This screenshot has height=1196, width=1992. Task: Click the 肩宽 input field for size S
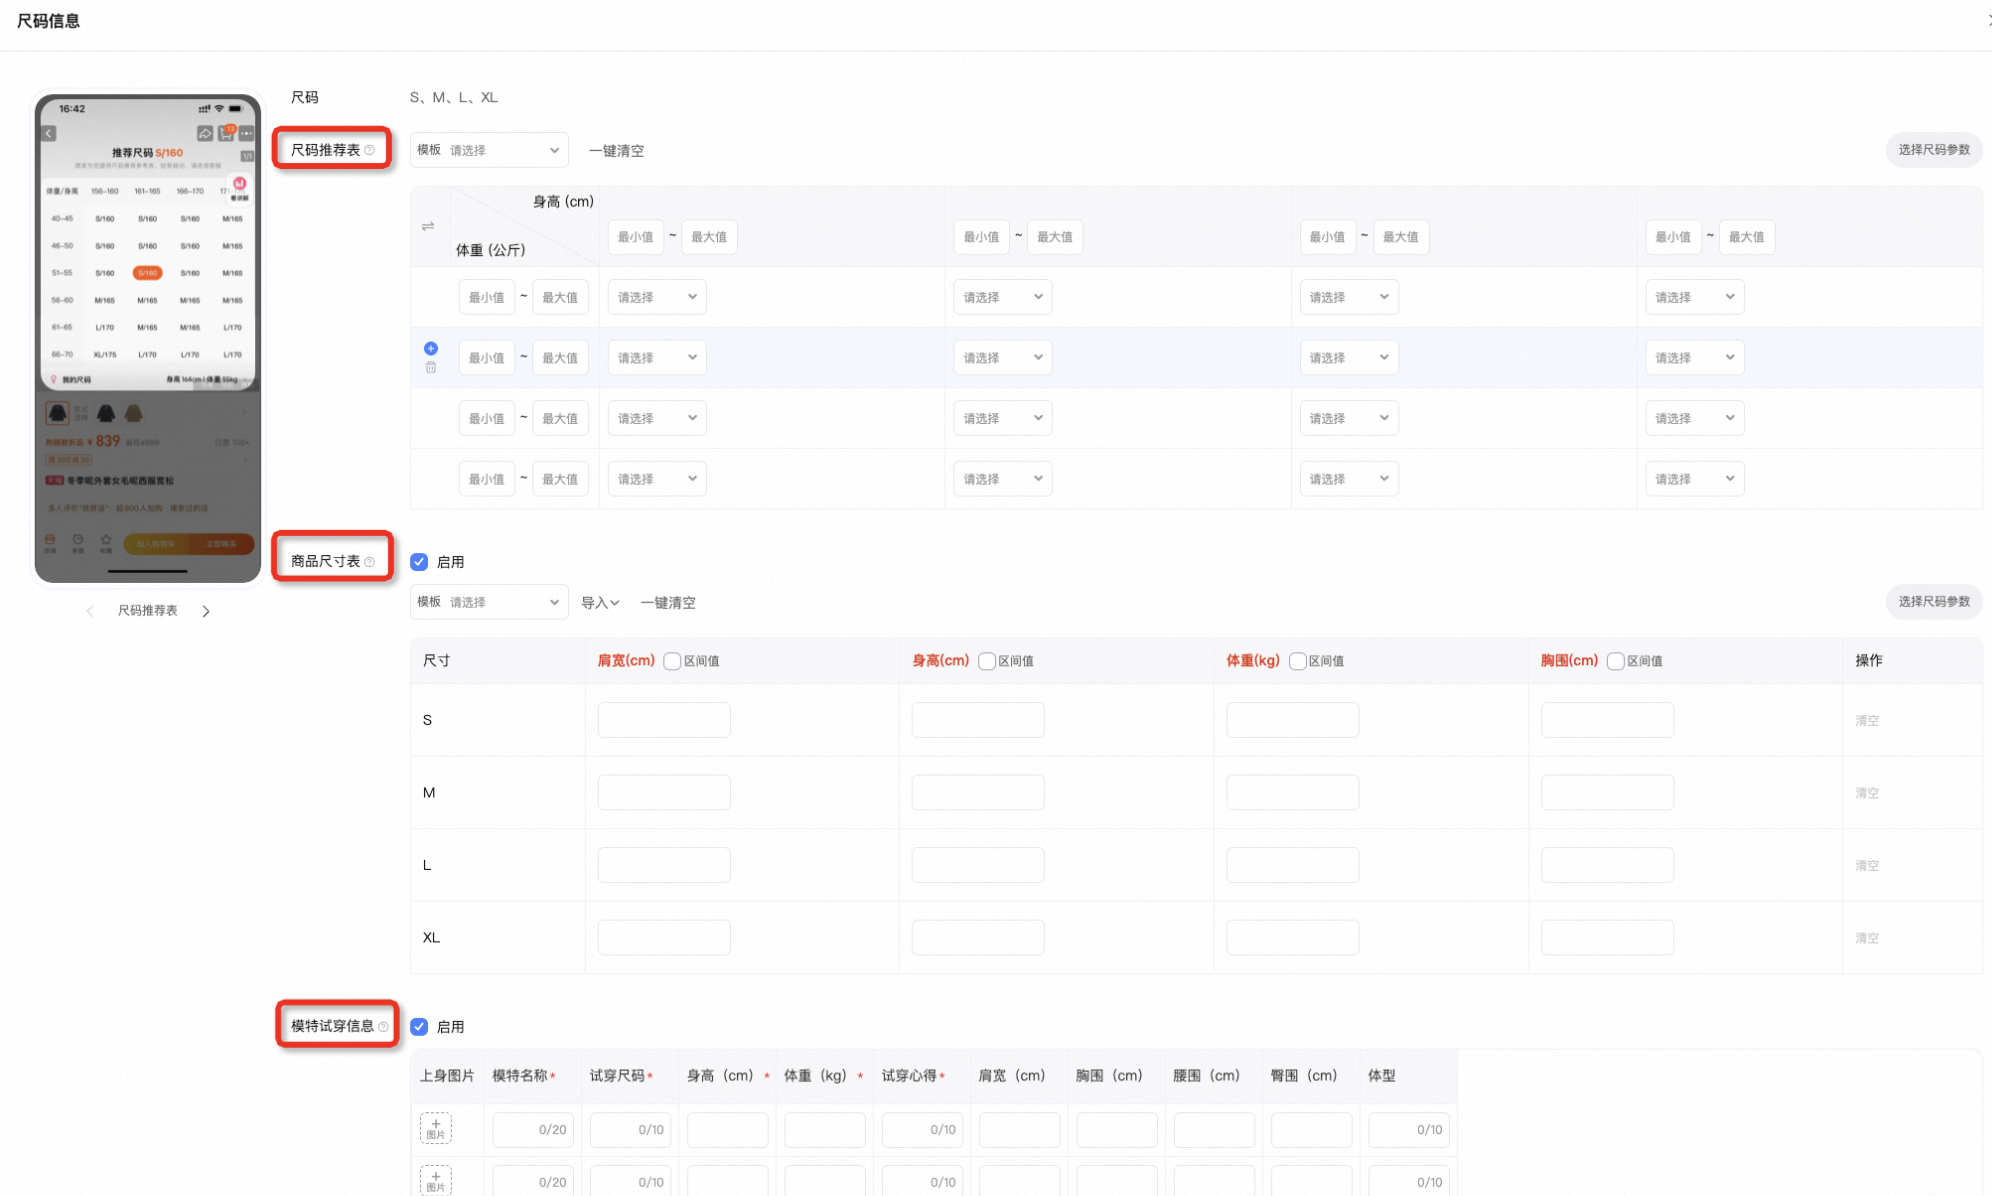point(664,720)
